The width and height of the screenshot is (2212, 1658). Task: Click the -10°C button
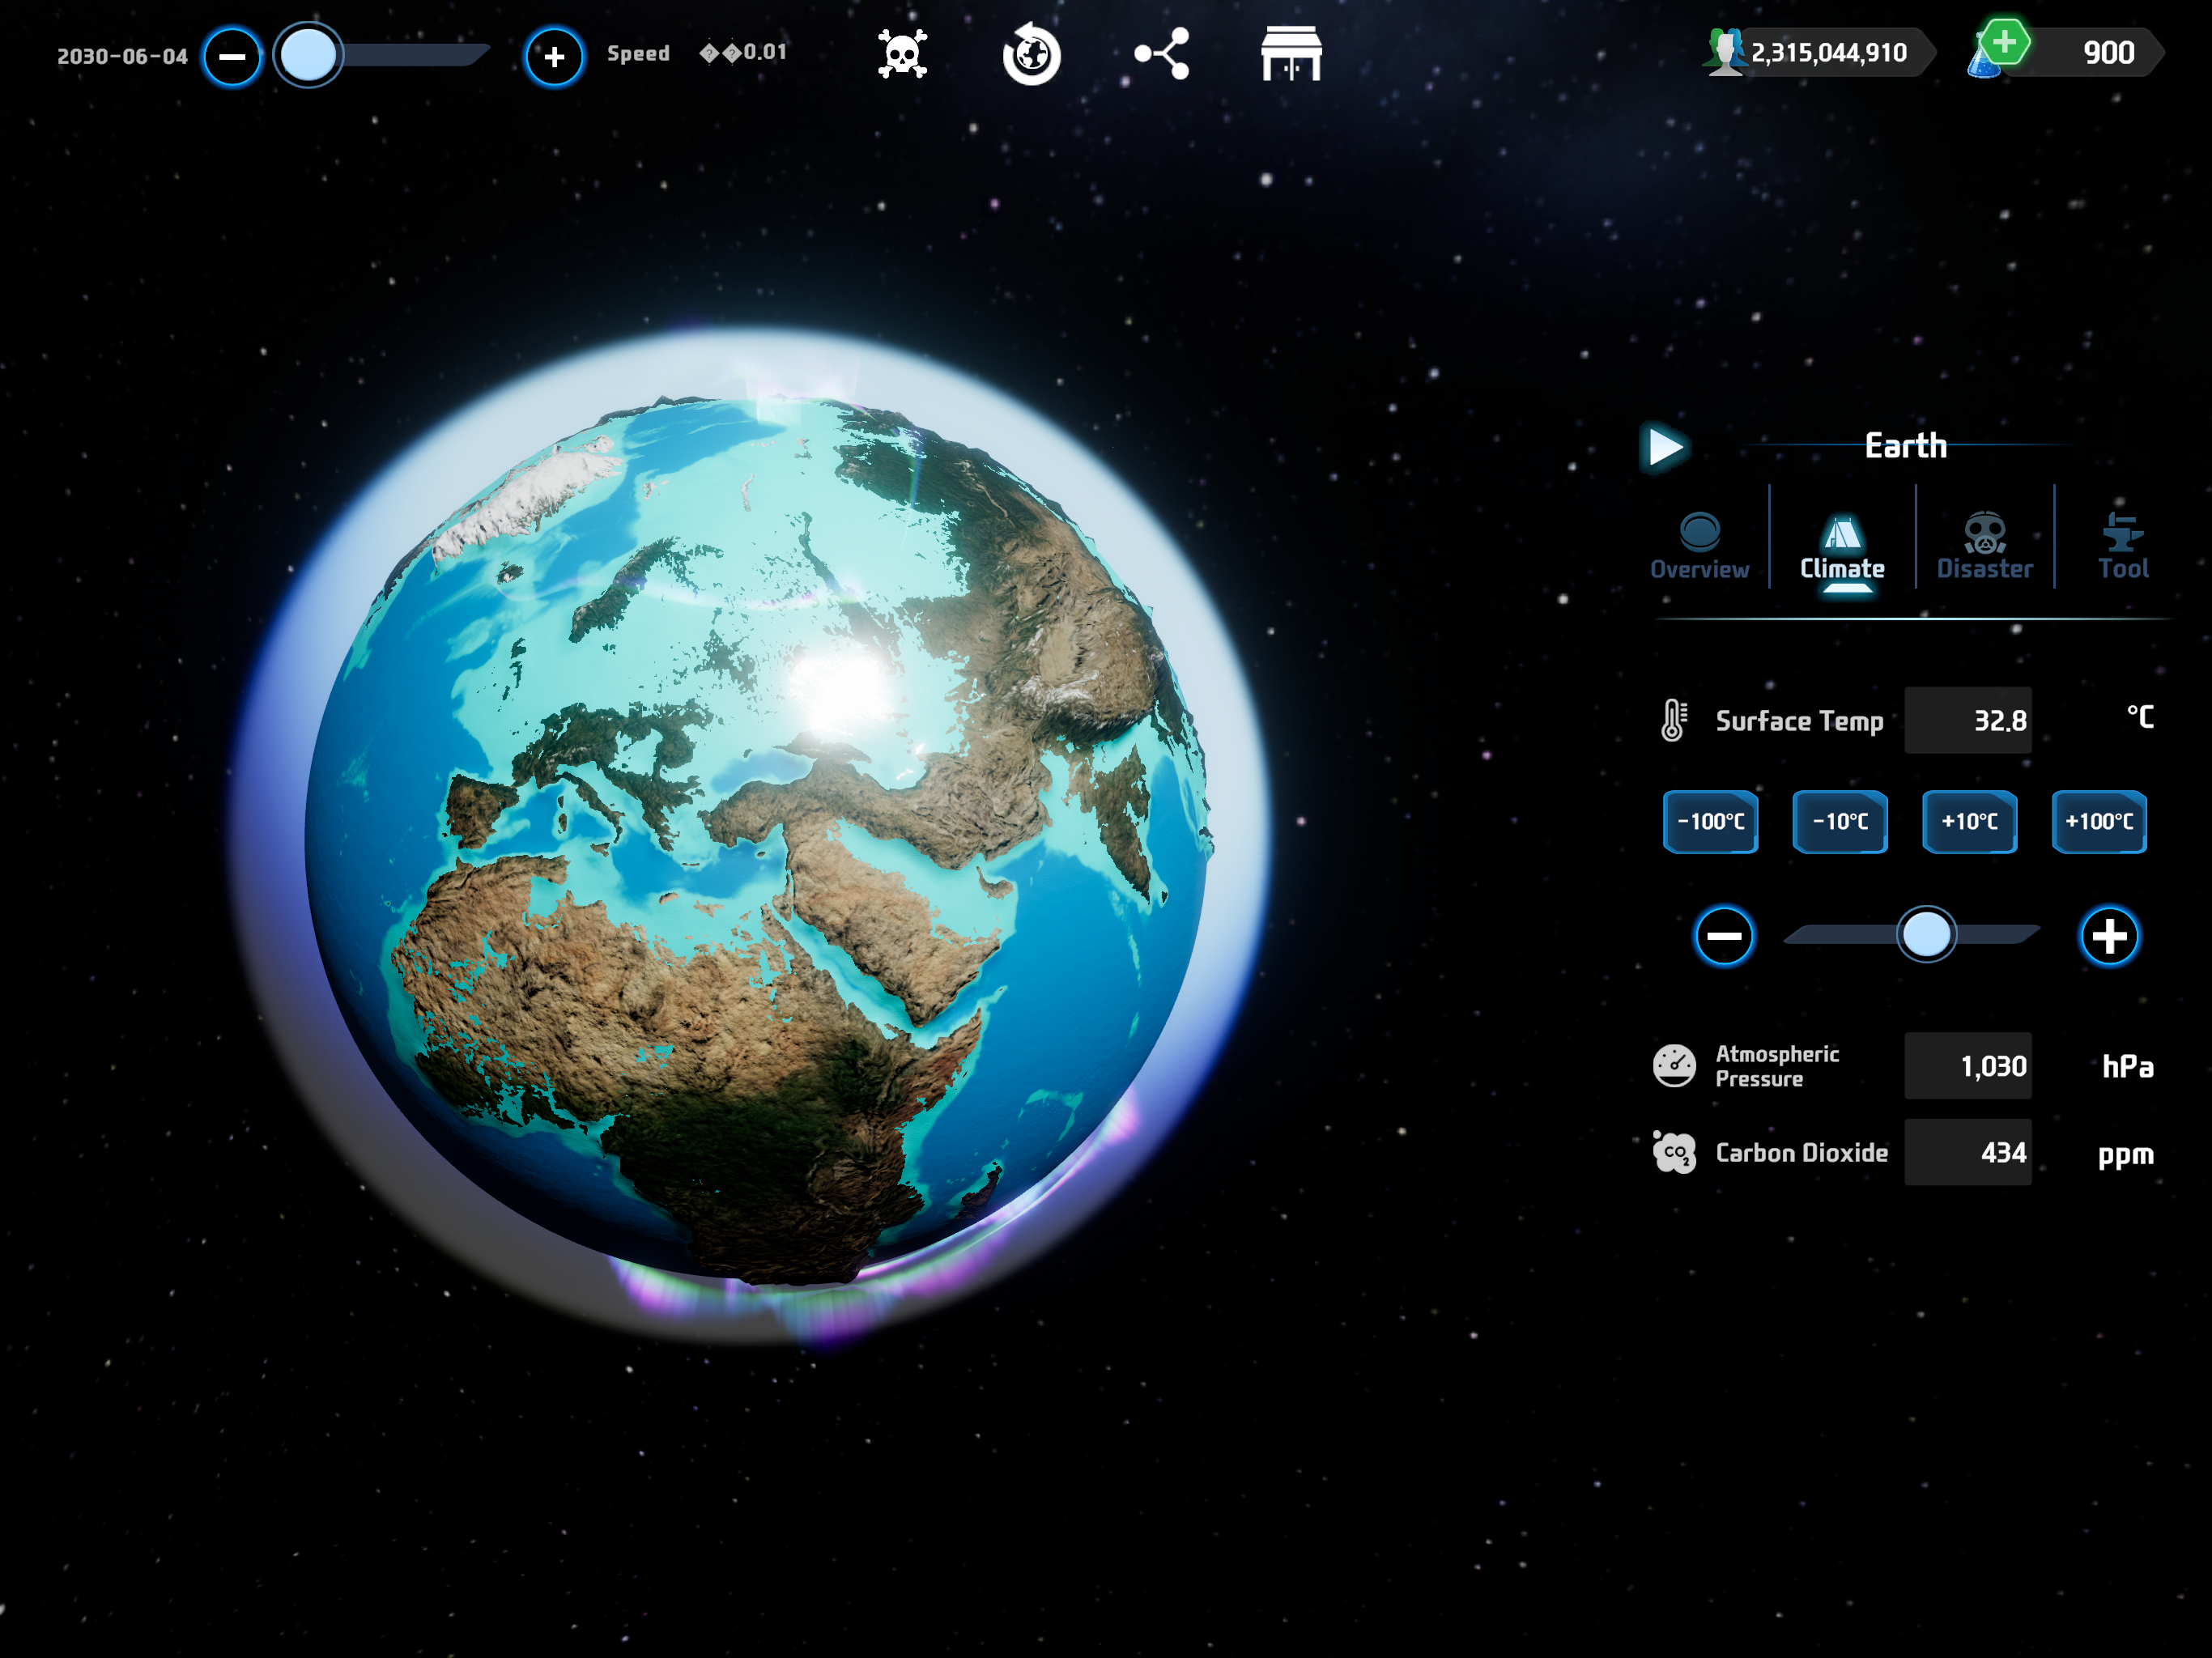1840,822
